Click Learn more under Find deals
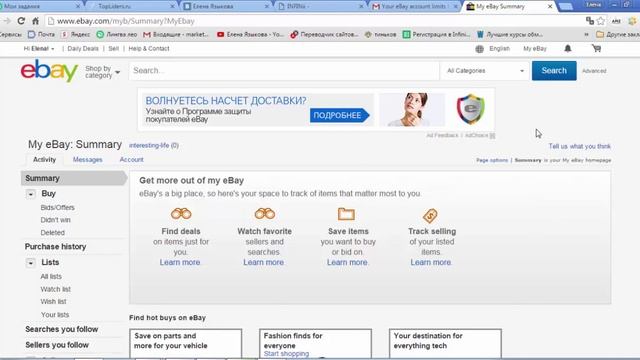 180,262
